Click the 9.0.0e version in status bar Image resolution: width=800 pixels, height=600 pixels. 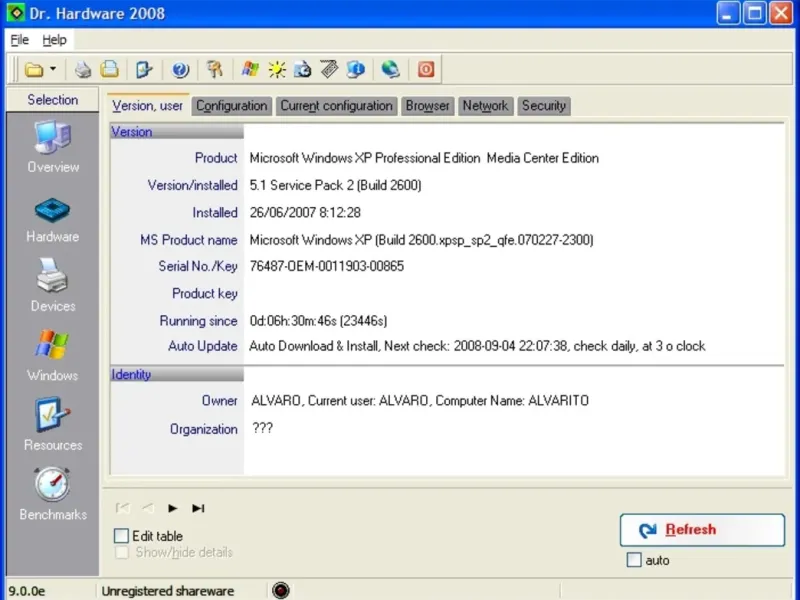[x=27, y=591]
